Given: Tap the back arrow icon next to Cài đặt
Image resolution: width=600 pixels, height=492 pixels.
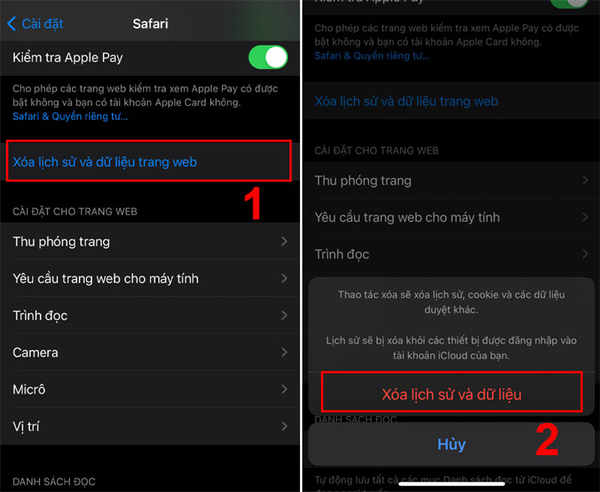Looking at the screenshot, I should coord(11,24).
